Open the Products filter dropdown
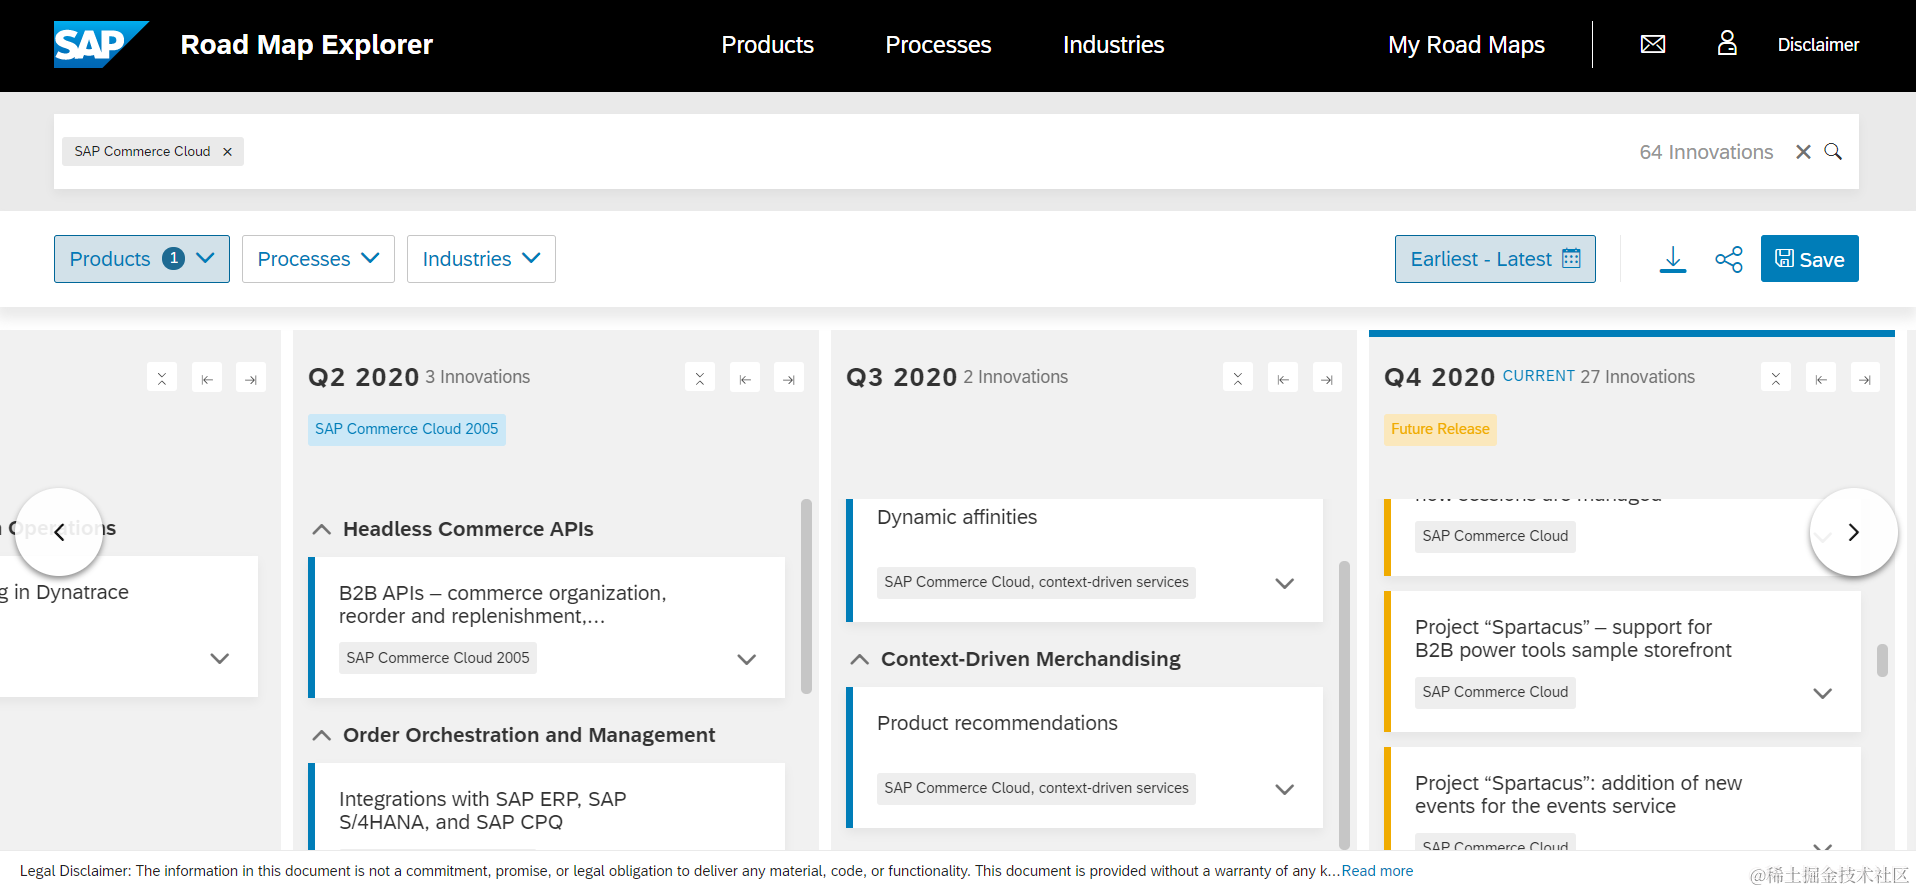The image size is (1916, 892). pos(142,259)
